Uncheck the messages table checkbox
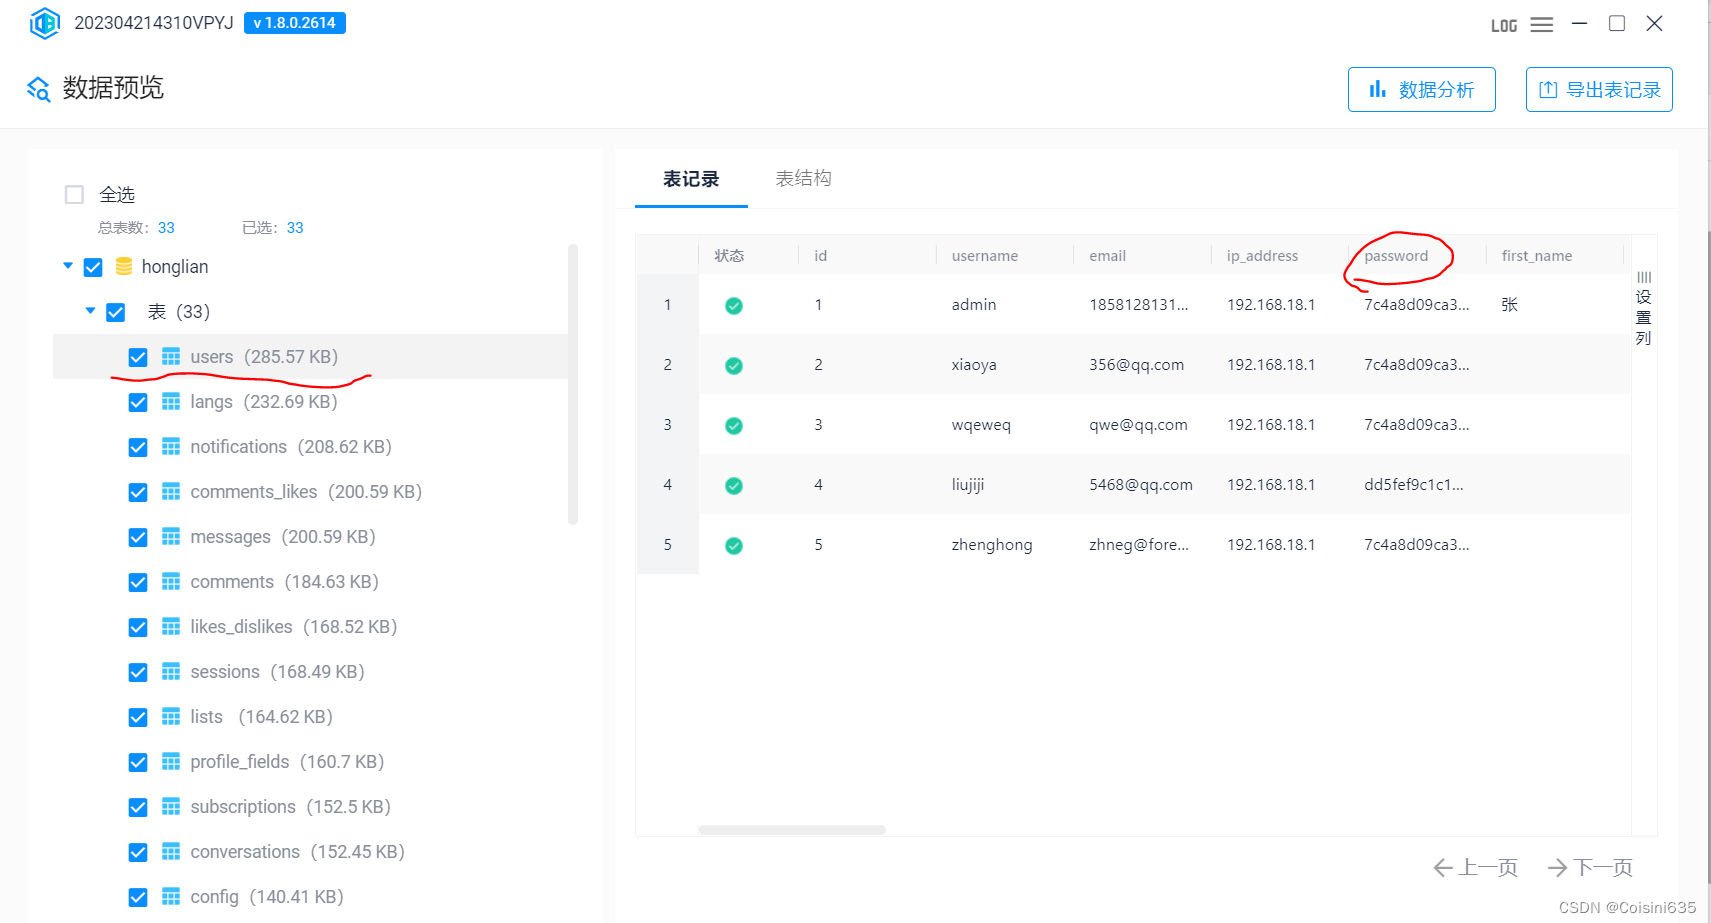Viewport: 1711px width, 923px height. point(138,538)
